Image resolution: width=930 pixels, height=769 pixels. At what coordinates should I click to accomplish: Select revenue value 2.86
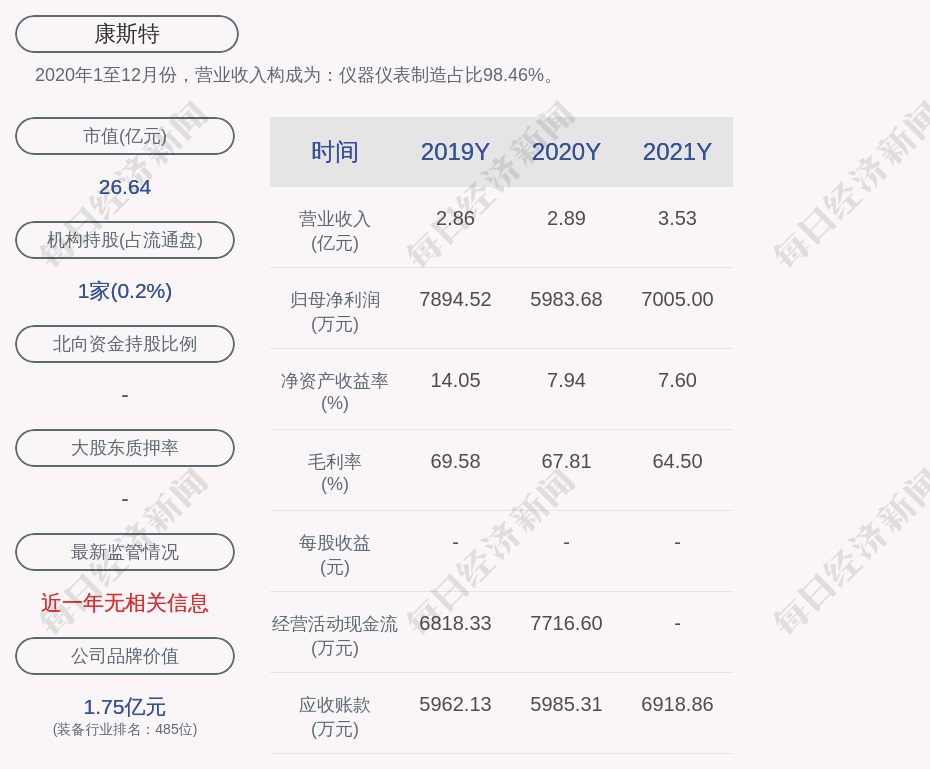[x=455, y=218]
